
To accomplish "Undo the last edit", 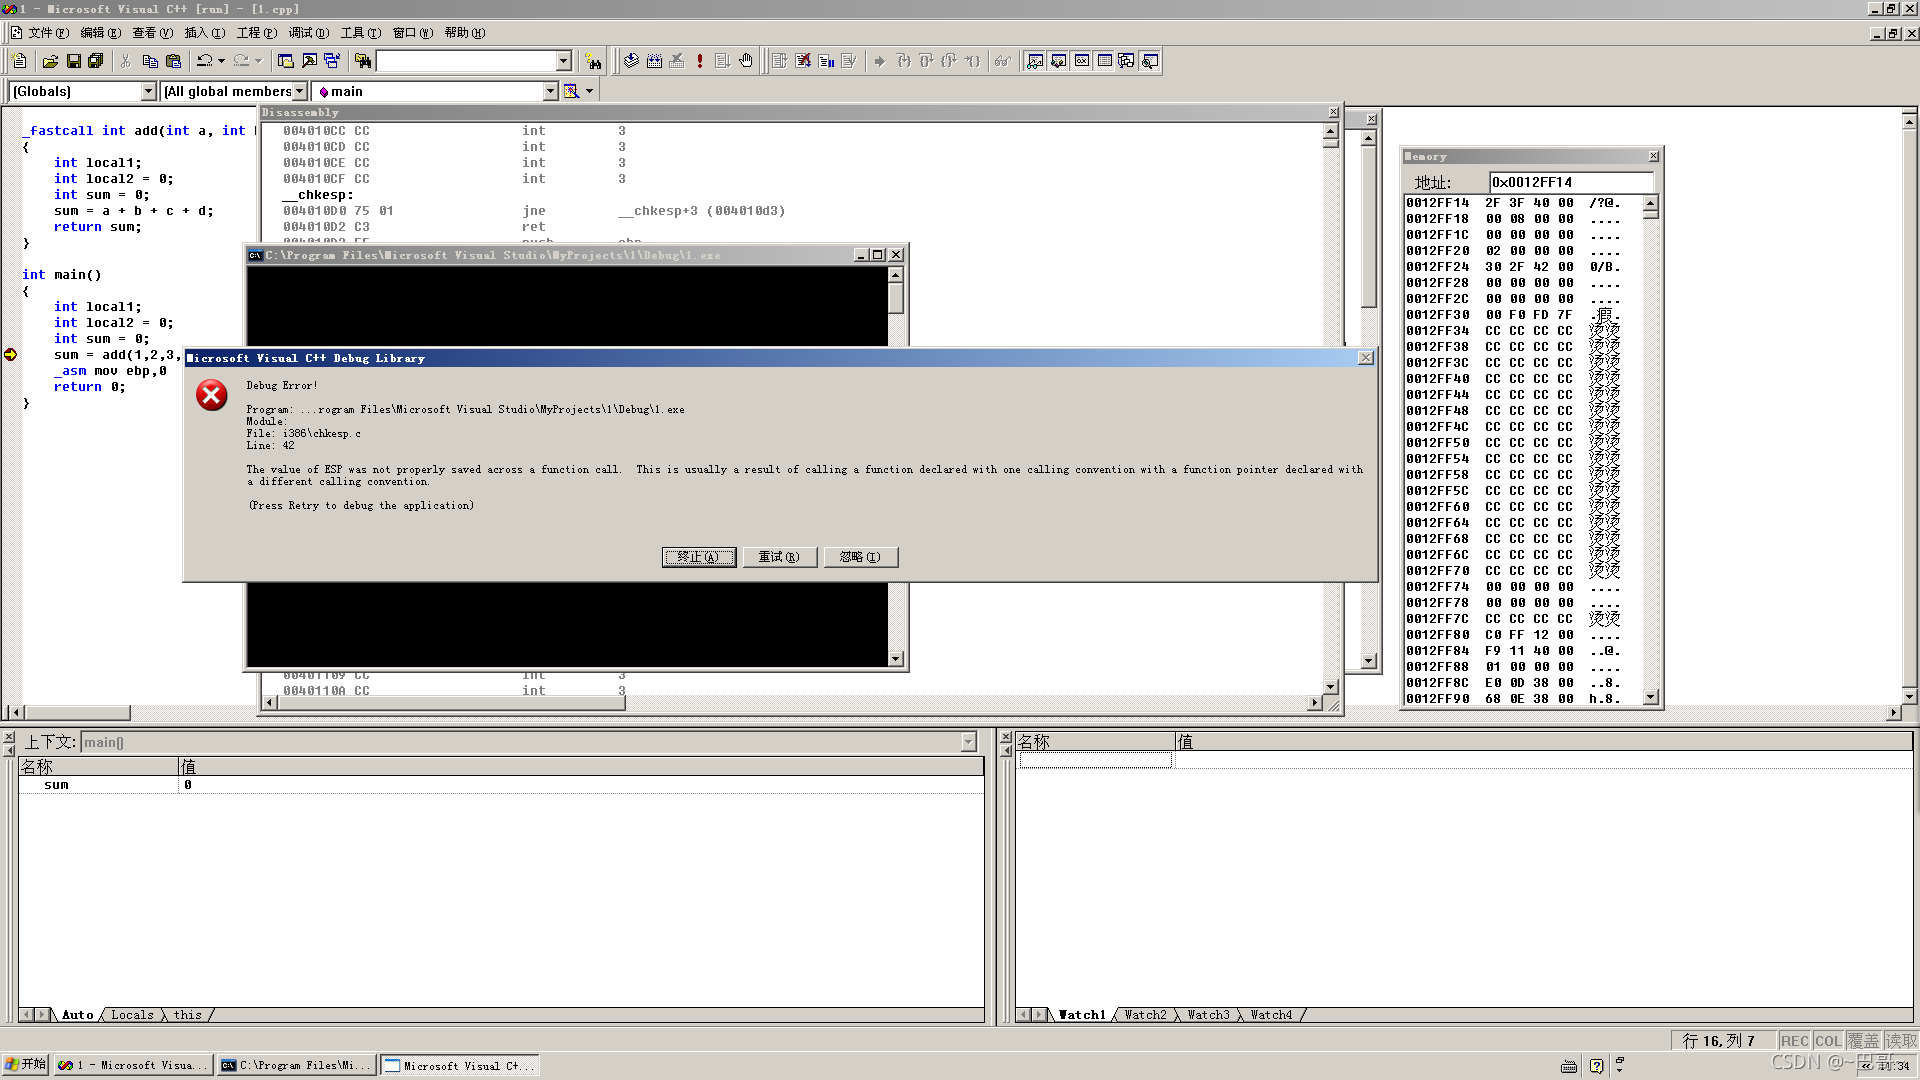I will [x=204, y=62].
